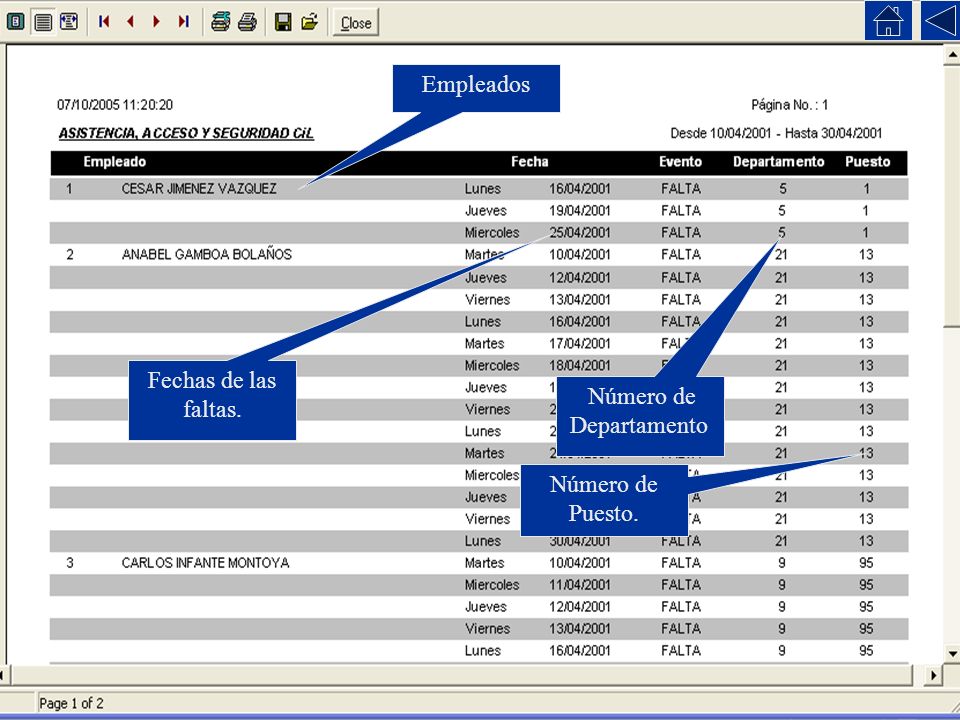
Task: Click the date 17/04/2001
Action: (x=580, y=343)
